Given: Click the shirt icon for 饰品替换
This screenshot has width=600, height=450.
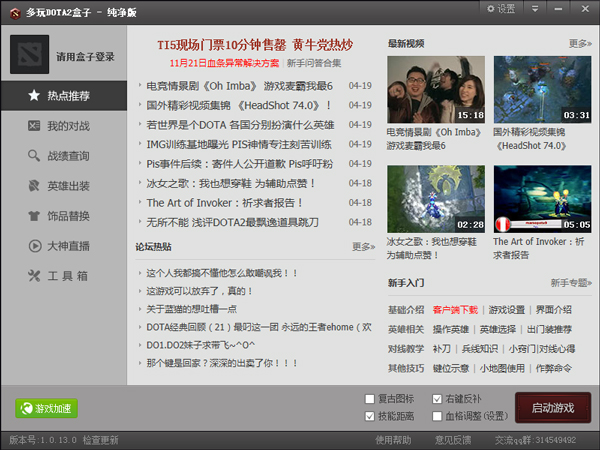Looking at the screenshot, I should pos(34,216).
